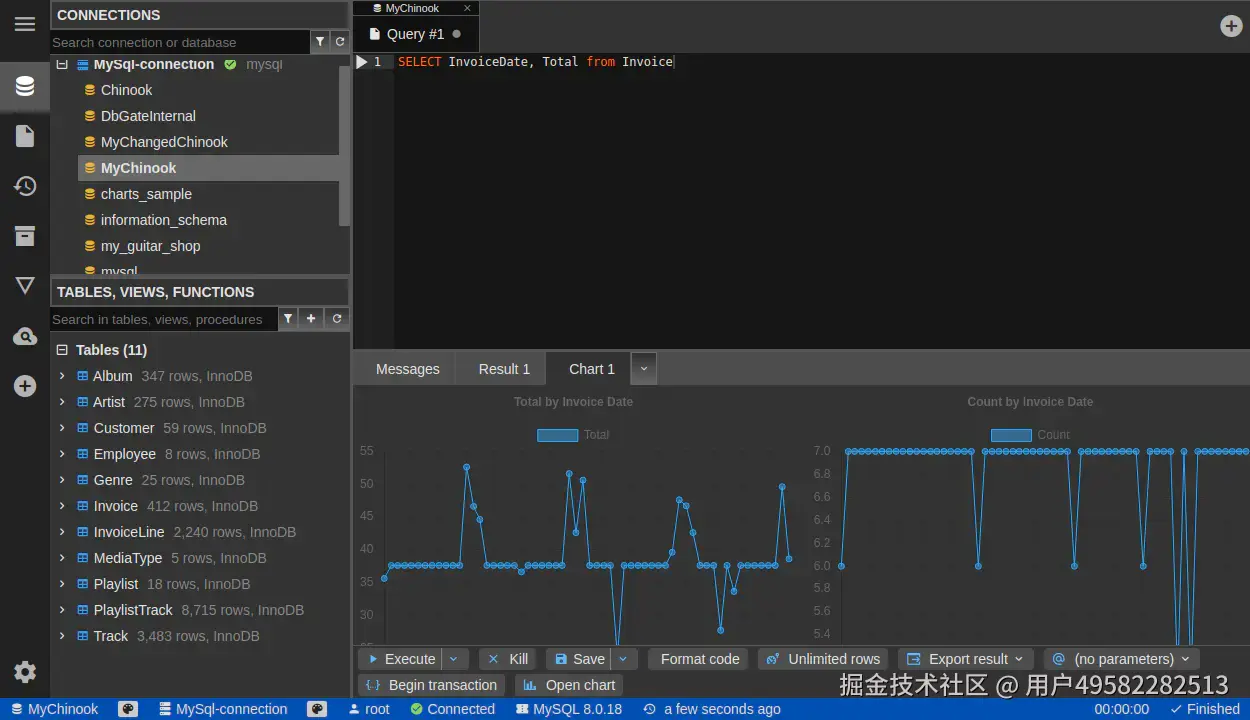Focus the search in tables field
Viewport: 1250px width, 720px height.
tap(163, 319)
